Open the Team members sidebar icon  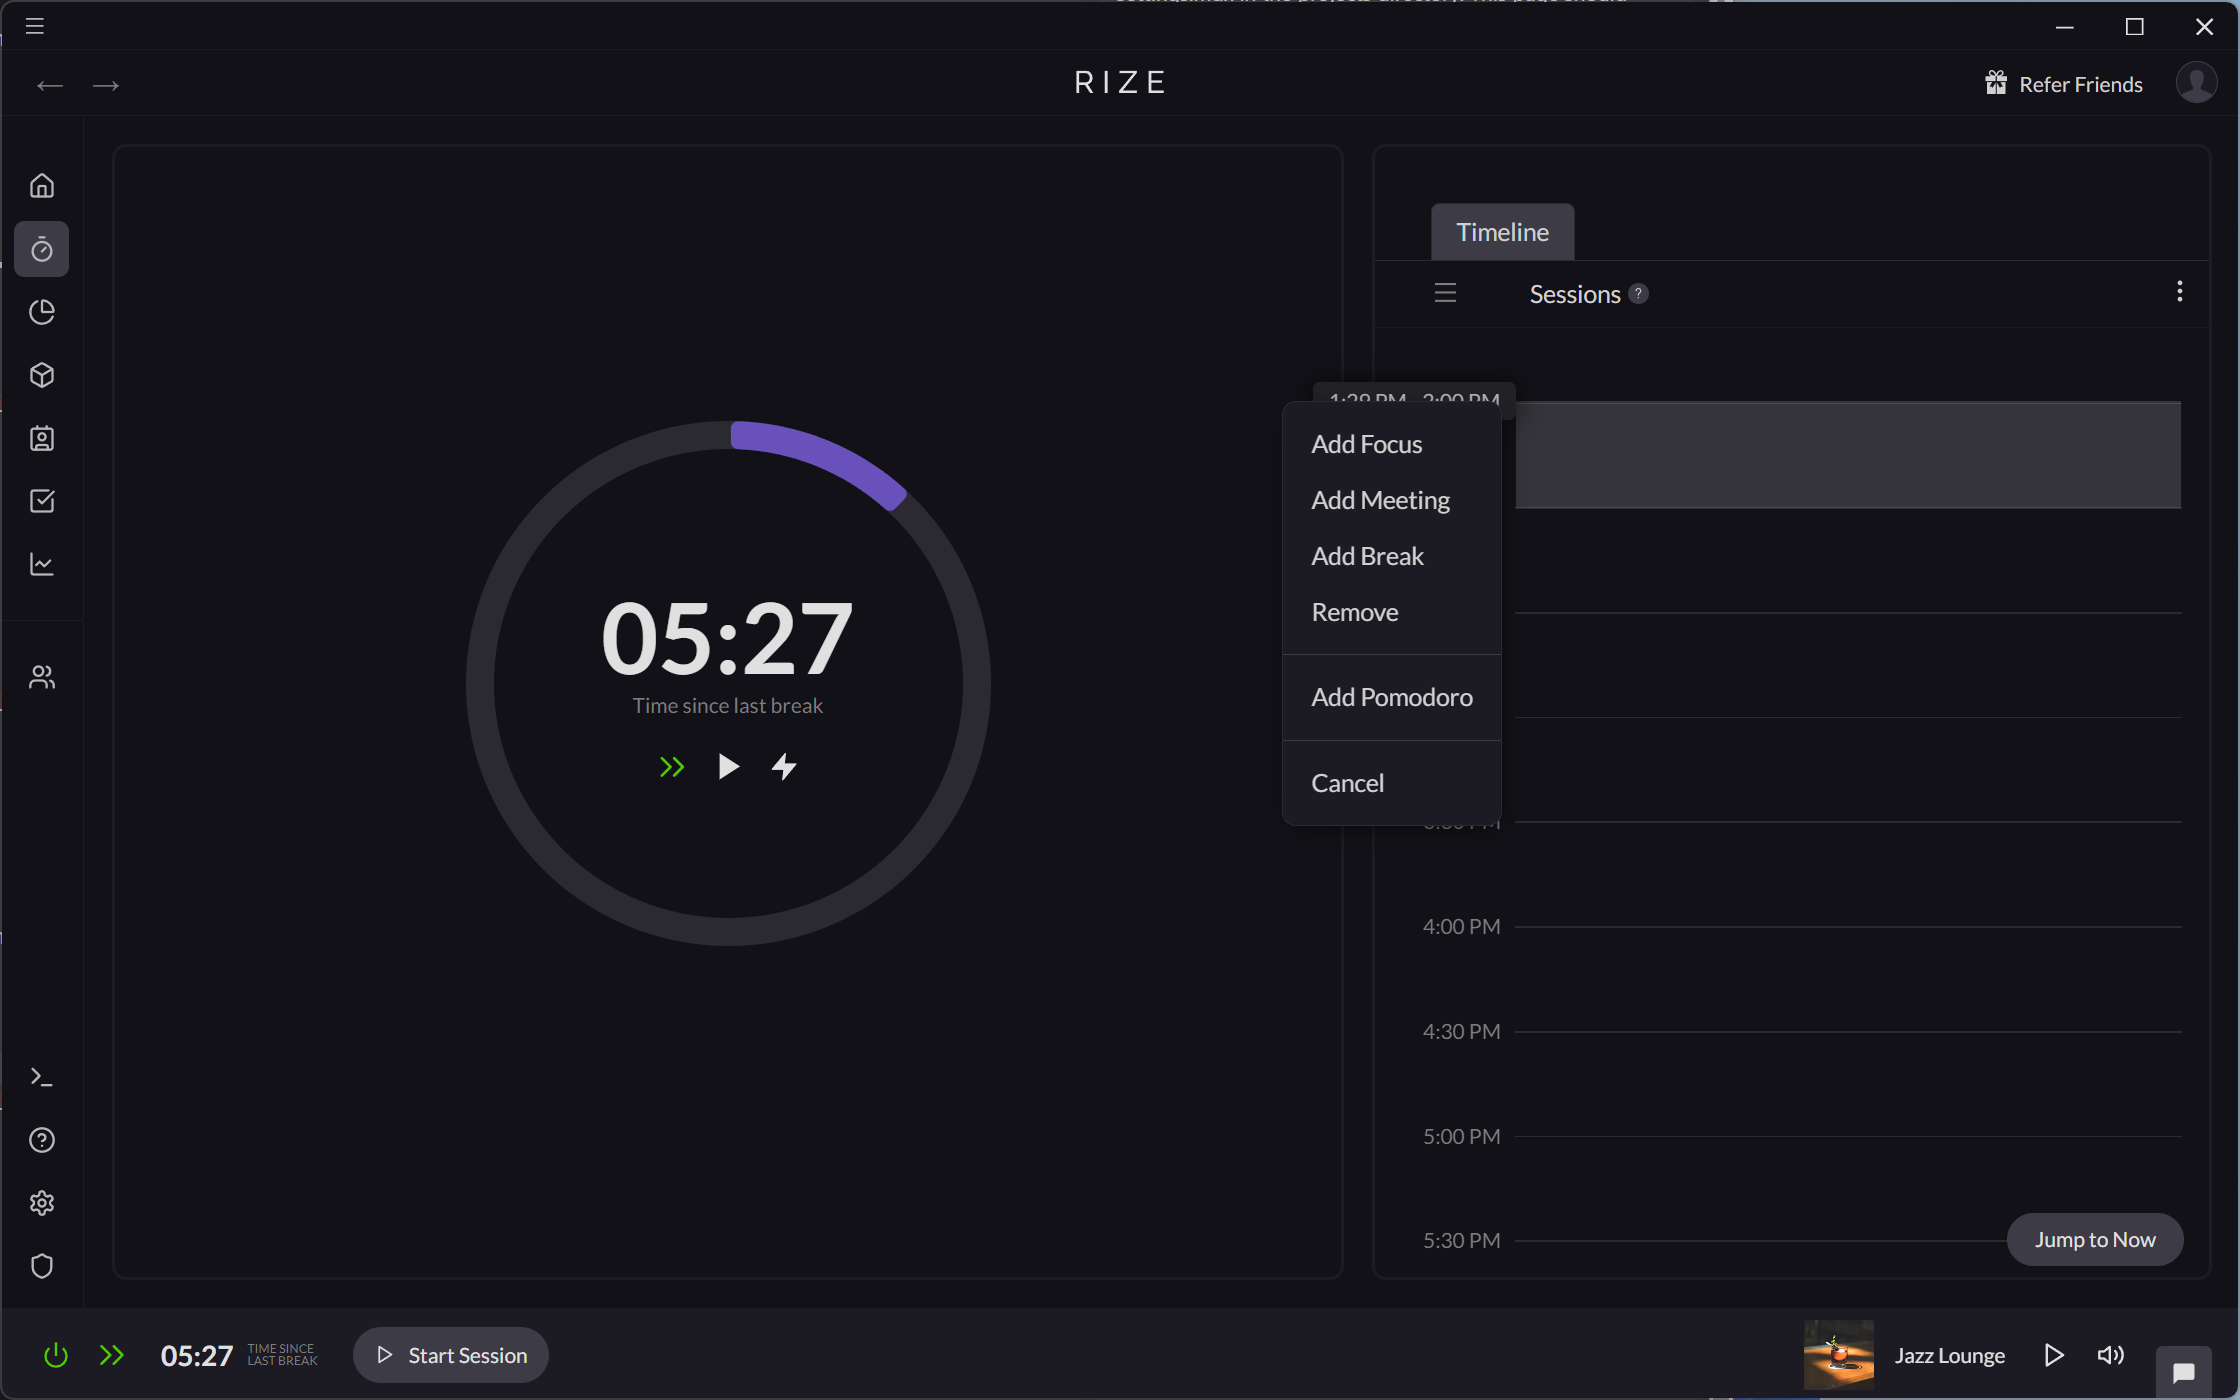[x=42, y=676]
